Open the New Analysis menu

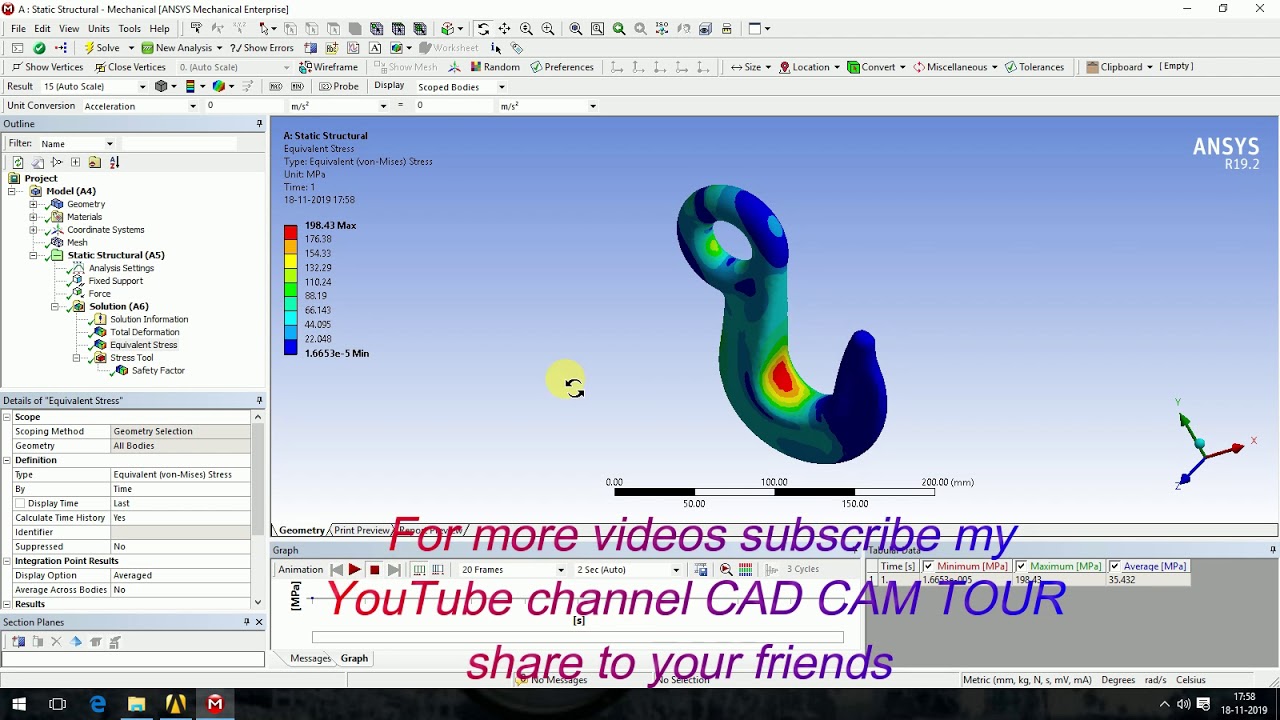point(182,48)
